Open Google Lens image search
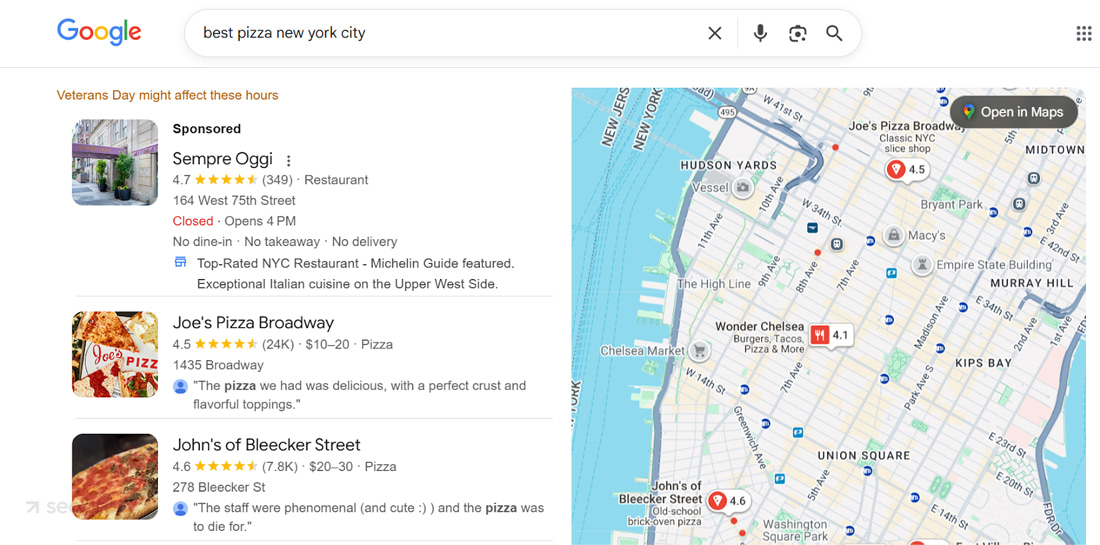The image size is (1100, 545). pyautogui.click(x=797, y=33)
